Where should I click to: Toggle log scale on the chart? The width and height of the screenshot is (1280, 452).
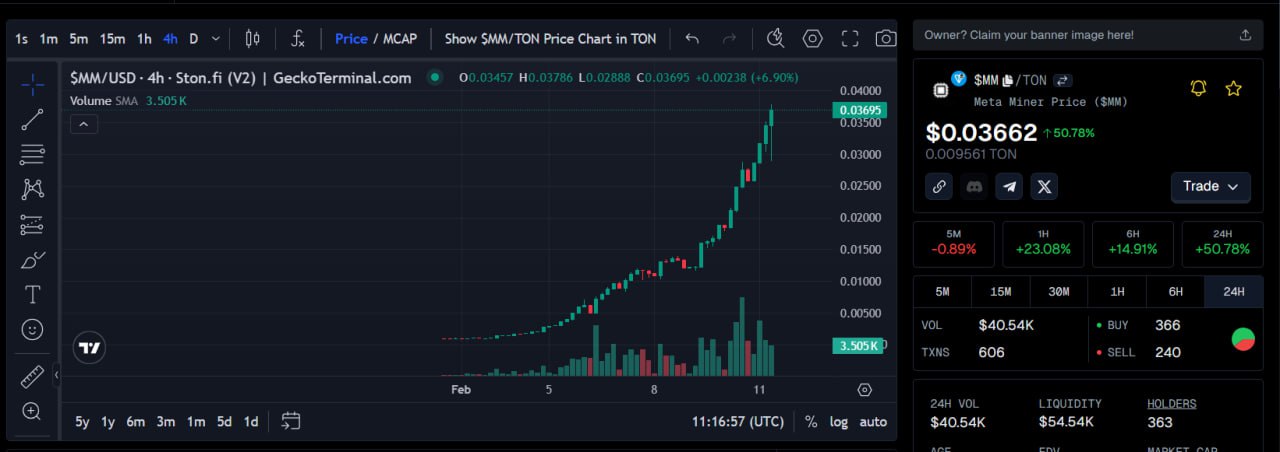point(838,422)
